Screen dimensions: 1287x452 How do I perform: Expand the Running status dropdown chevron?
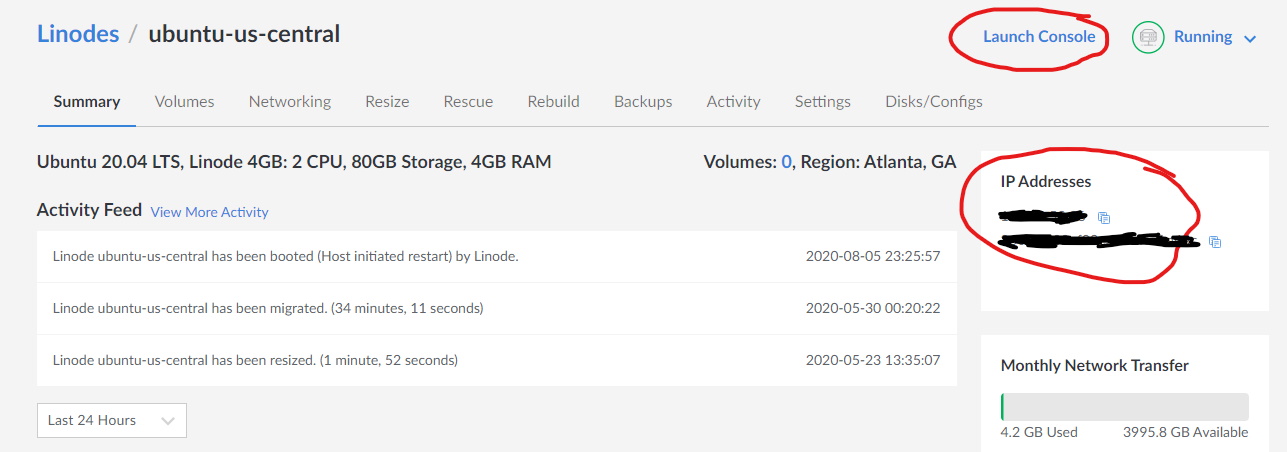coord(1249,39)
